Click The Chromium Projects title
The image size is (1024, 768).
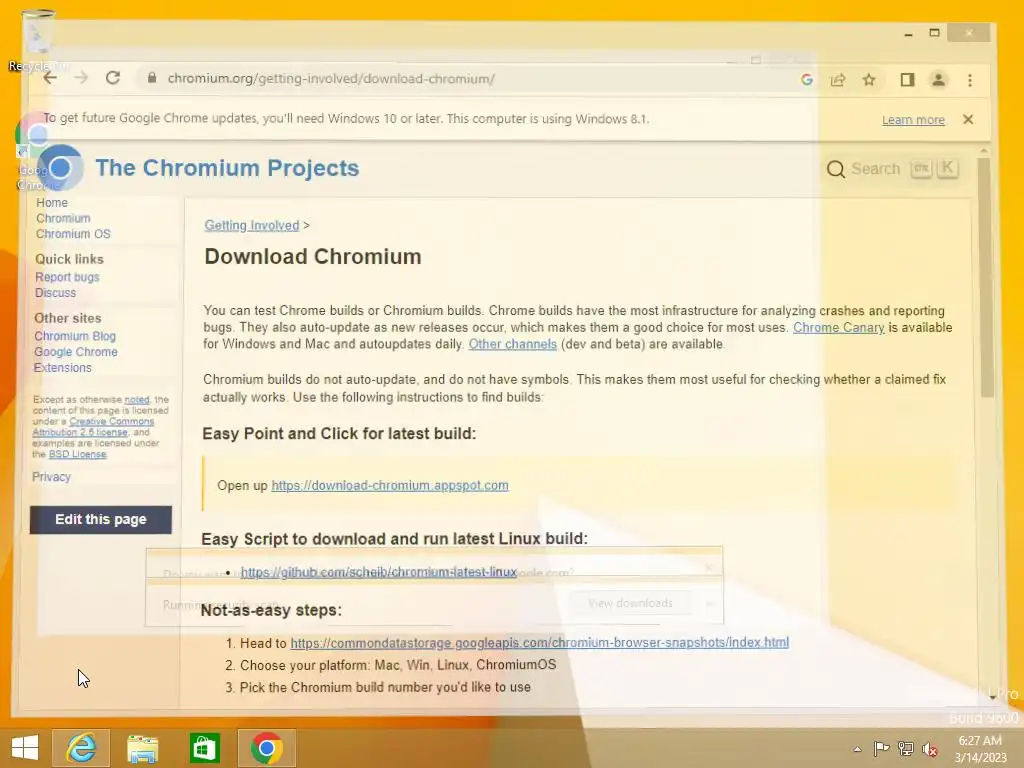227,168
